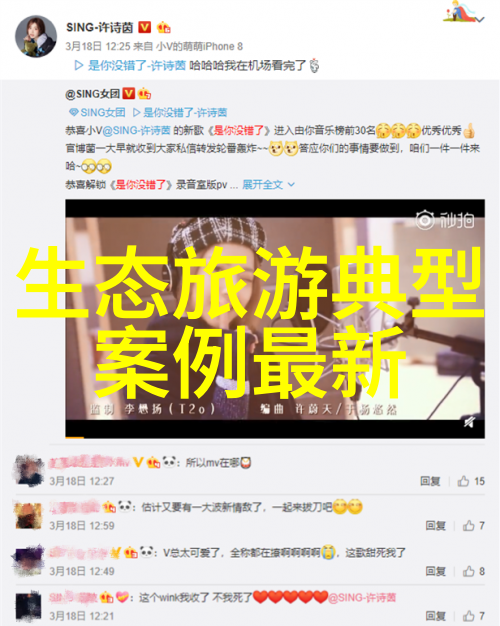Like the comment with 8 likes
This screenshot has width=500, height=626.
pos(474,571)
